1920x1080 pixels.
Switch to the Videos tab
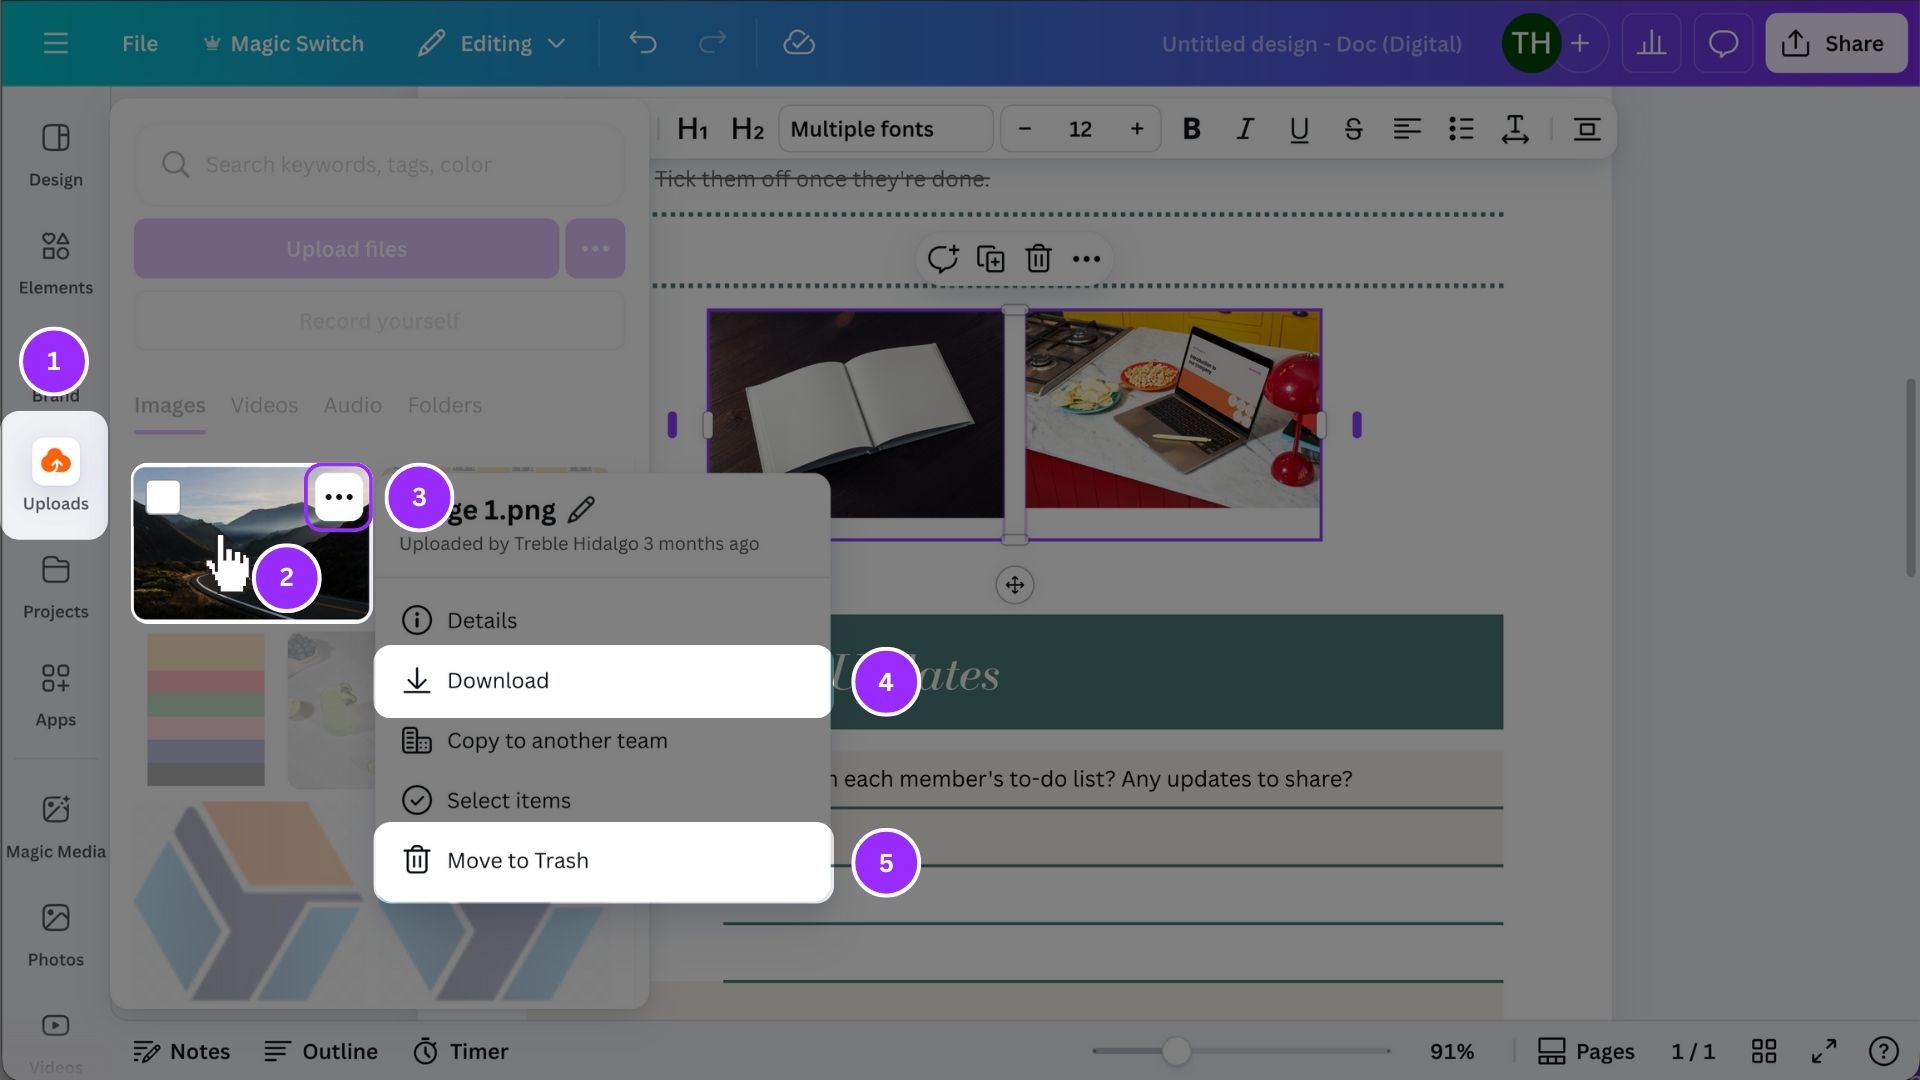click(264, 405)
